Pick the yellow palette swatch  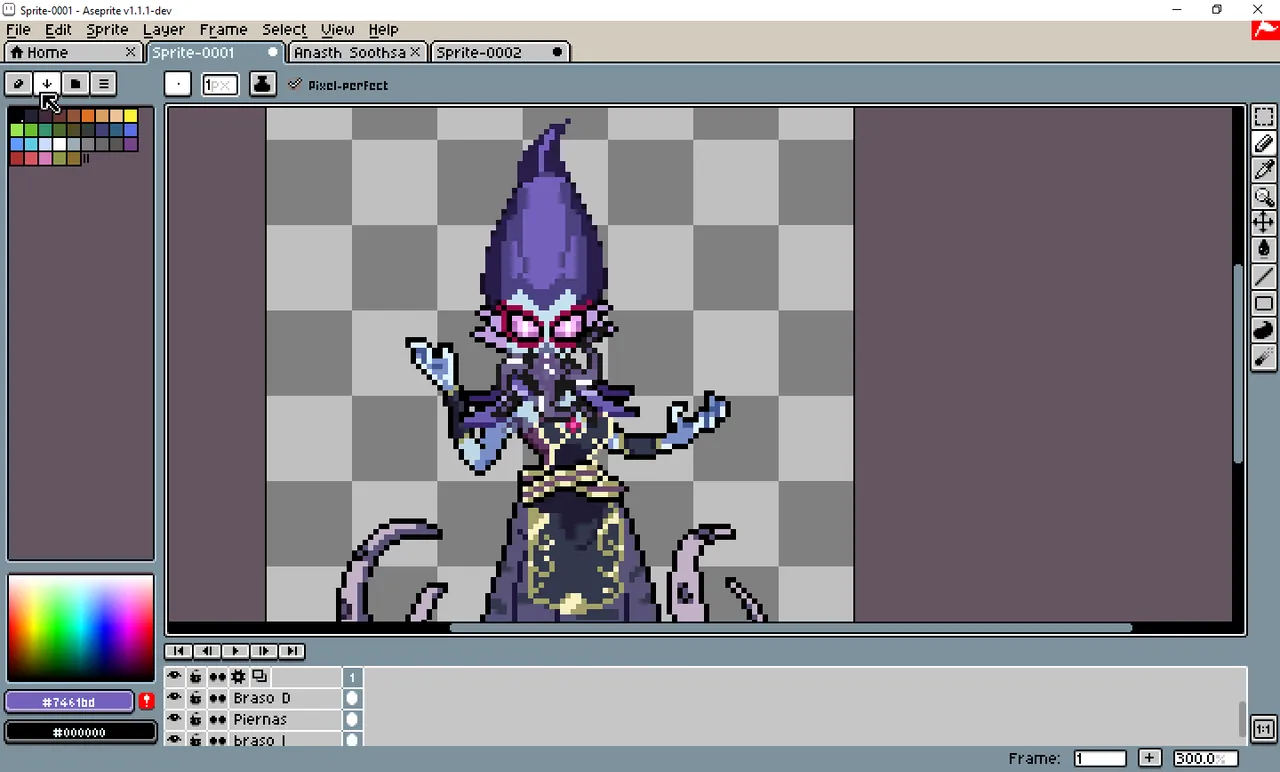click(130, 116)
